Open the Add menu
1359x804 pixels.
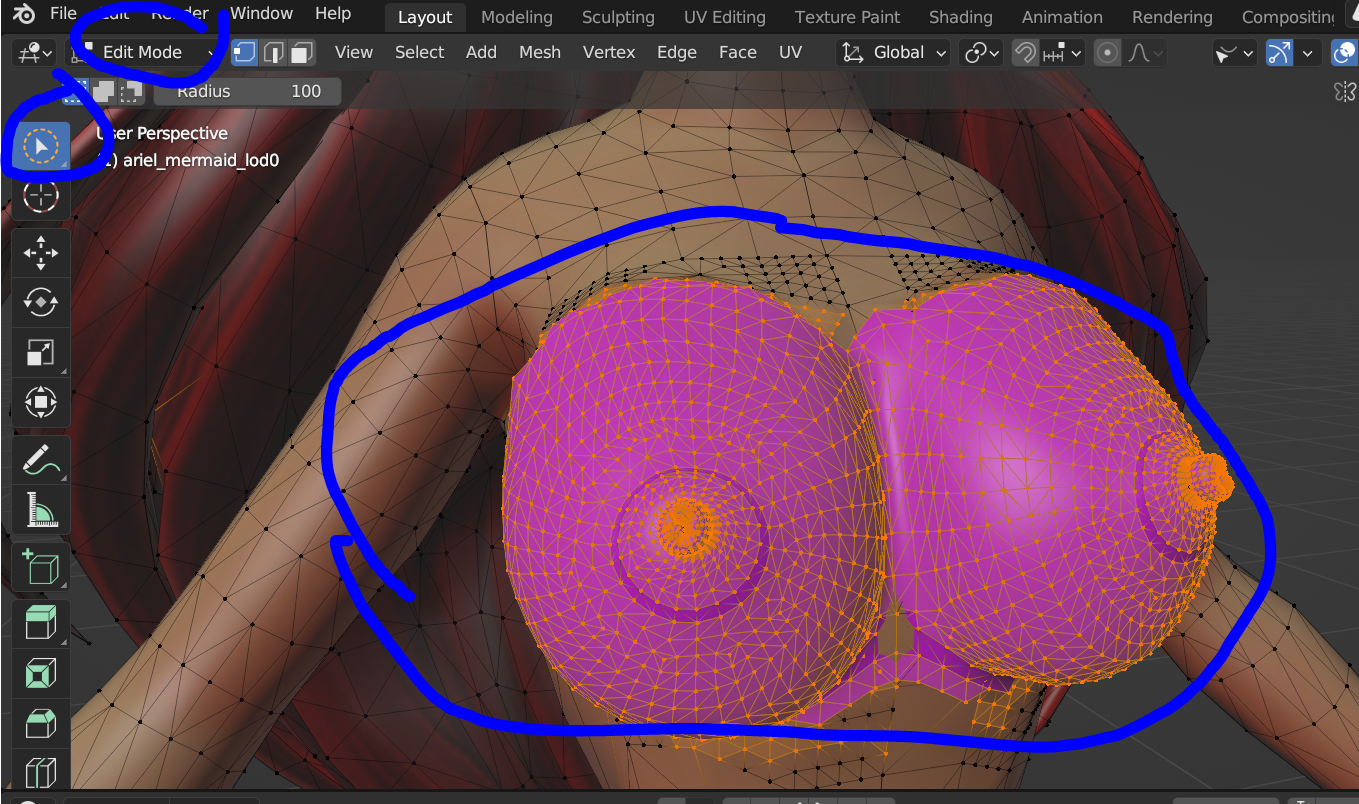(x=481, y=53)
